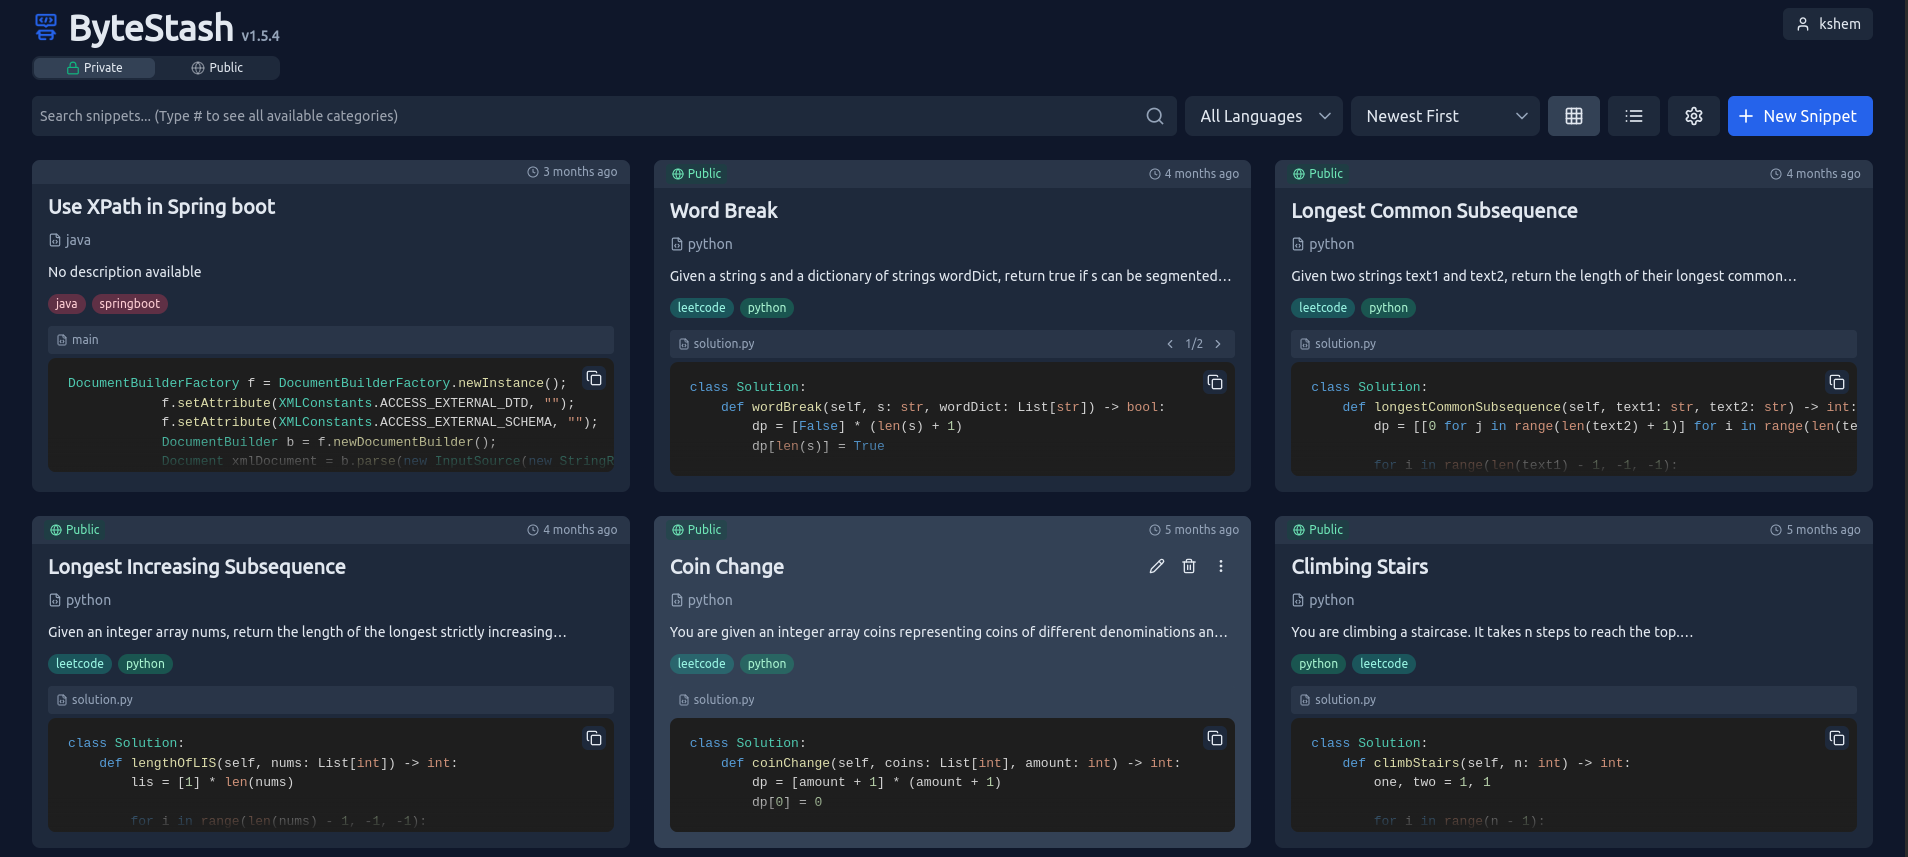Image resolution: width=1908 pixels, height=857 pixels.
Task: Click Public badge on Longest Common Subsequence
Action: coord(1318,174)
